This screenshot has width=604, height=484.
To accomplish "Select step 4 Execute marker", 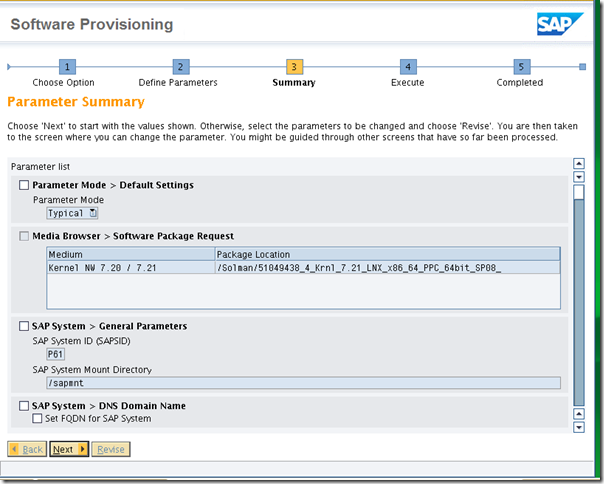I will (408, 67).
